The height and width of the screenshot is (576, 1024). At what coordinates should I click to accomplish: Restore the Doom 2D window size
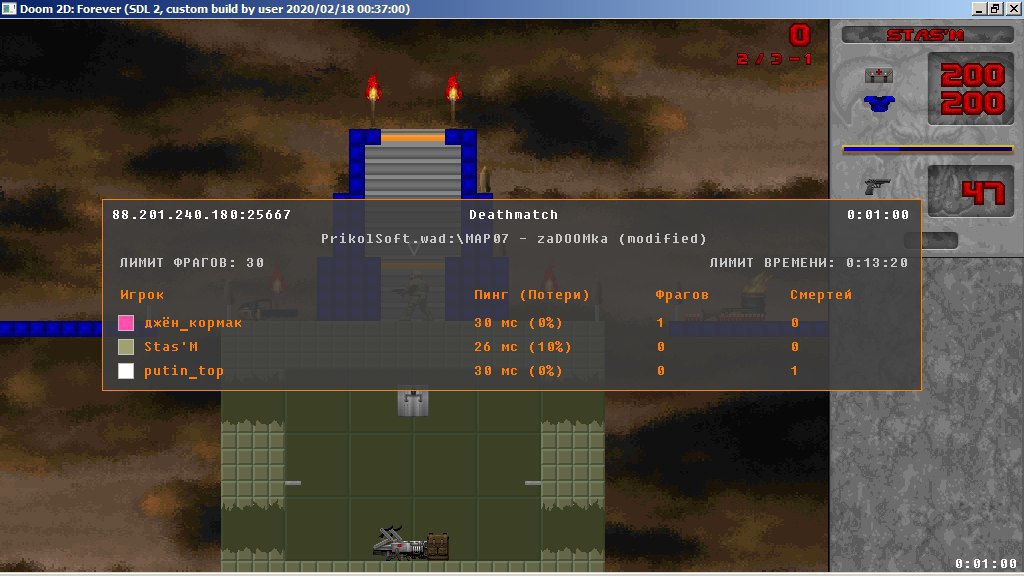(x=995, y=8)
